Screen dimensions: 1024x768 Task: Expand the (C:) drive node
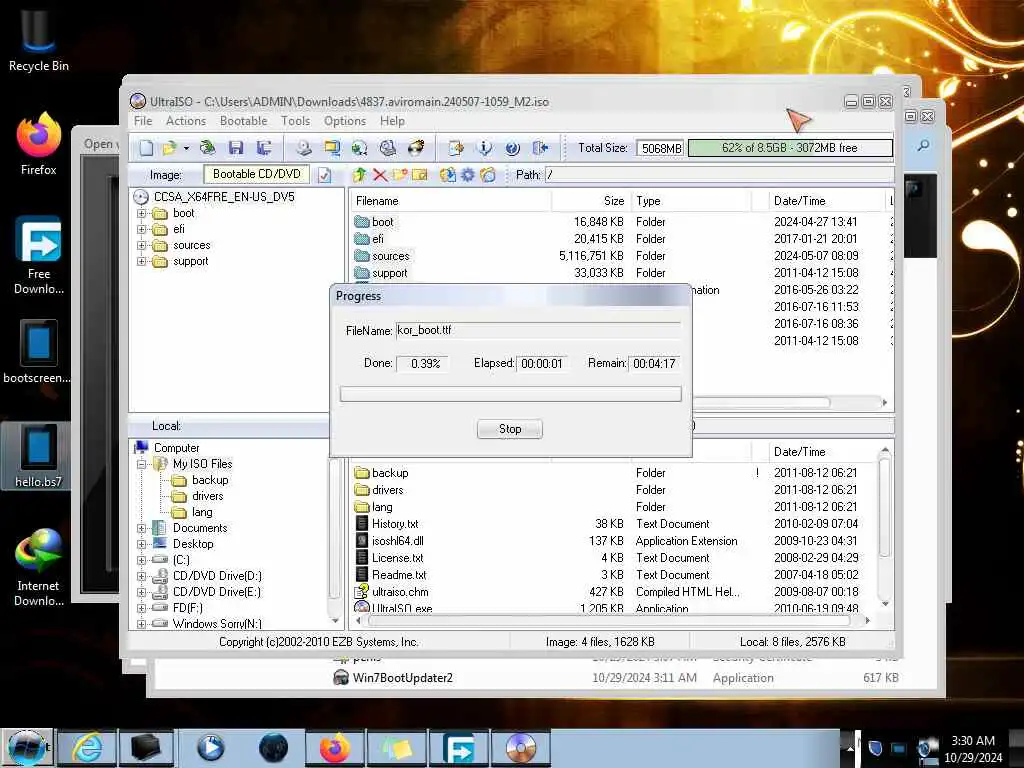click(142, 560)
